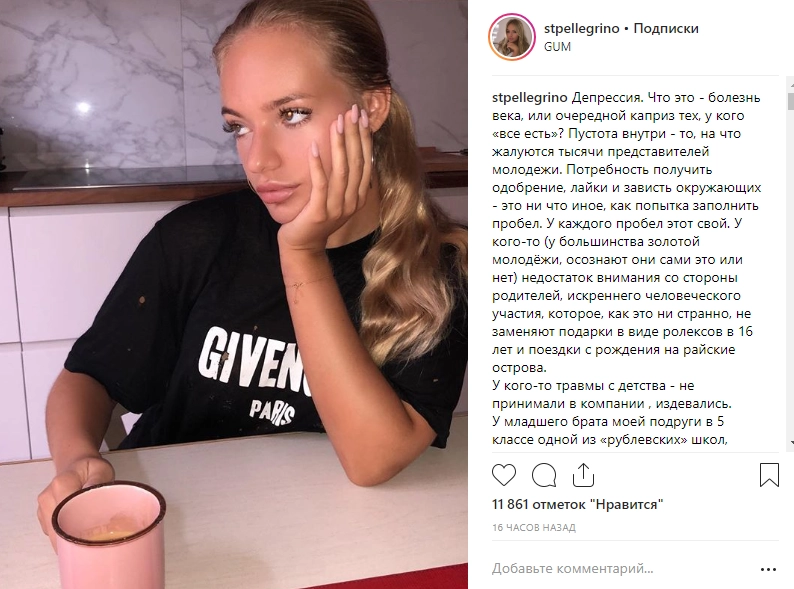Save post with the bookmark icon
The height and width of the screenshot is (589, 794).
(x=769, y=475)
